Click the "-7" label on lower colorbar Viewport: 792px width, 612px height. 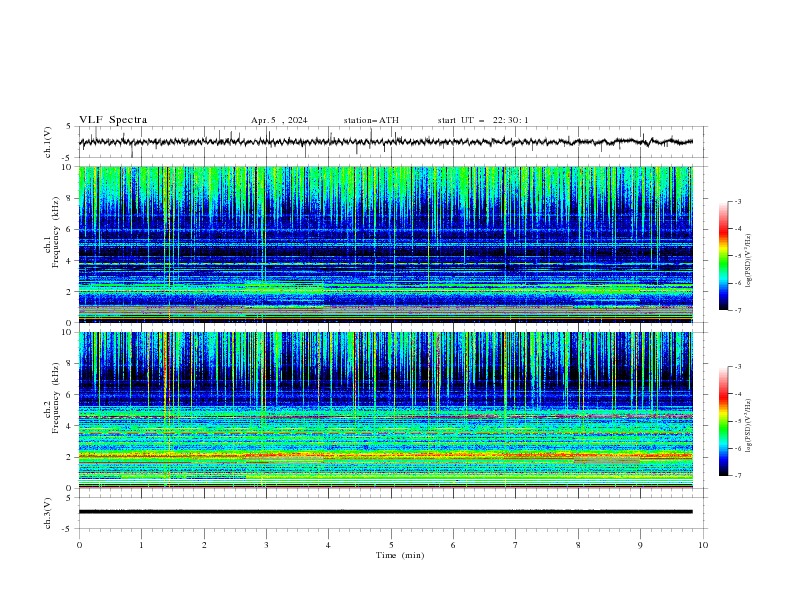tap(737, 475)
